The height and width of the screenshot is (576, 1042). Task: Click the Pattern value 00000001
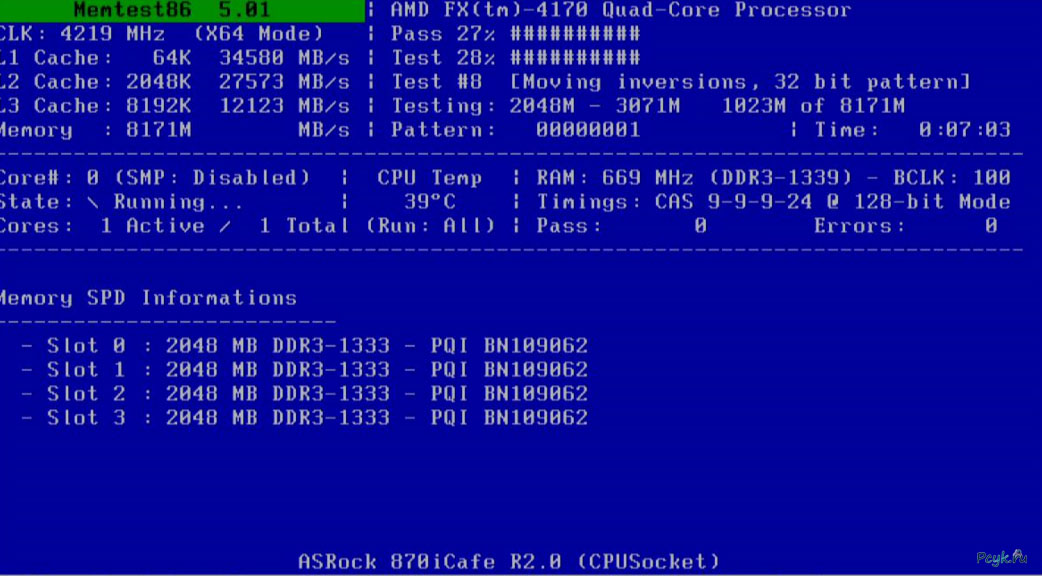(587, 130)
